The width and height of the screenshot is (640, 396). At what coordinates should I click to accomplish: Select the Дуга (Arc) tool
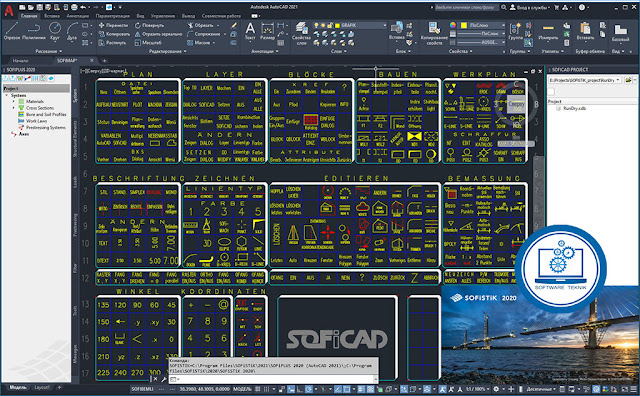72,31
